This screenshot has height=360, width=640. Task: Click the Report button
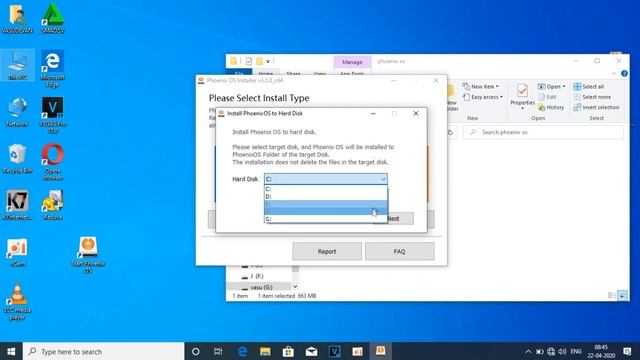pos(327,251)
